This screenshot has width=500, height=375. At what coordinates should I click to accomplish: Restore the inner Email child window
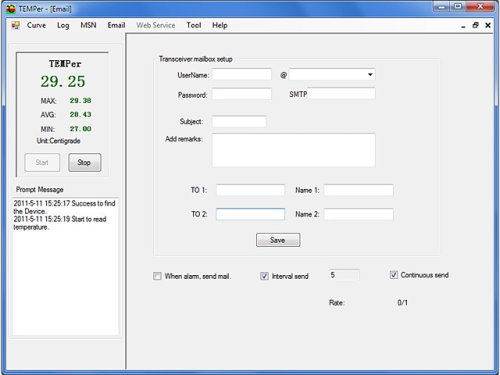pyautogui.click(x=475, y=25)
